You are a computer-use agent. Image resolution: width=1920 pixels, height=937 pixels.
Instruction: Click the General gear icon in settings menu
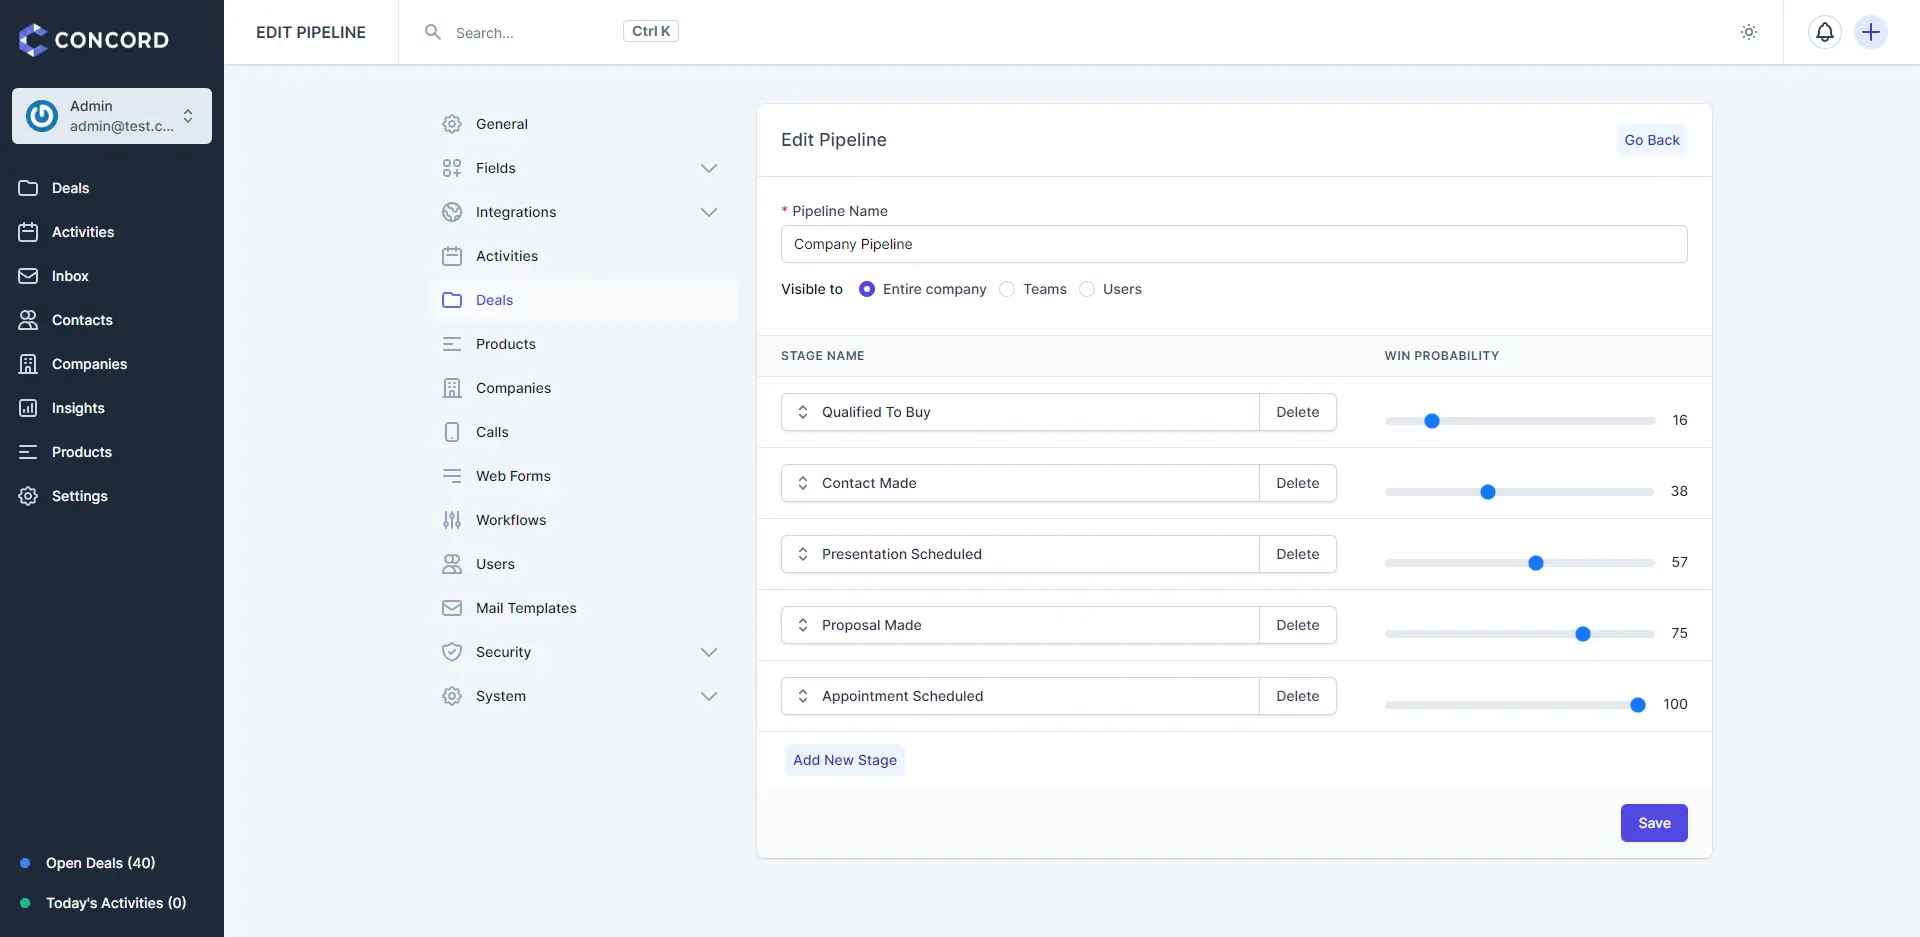click(x=452, y=124)
